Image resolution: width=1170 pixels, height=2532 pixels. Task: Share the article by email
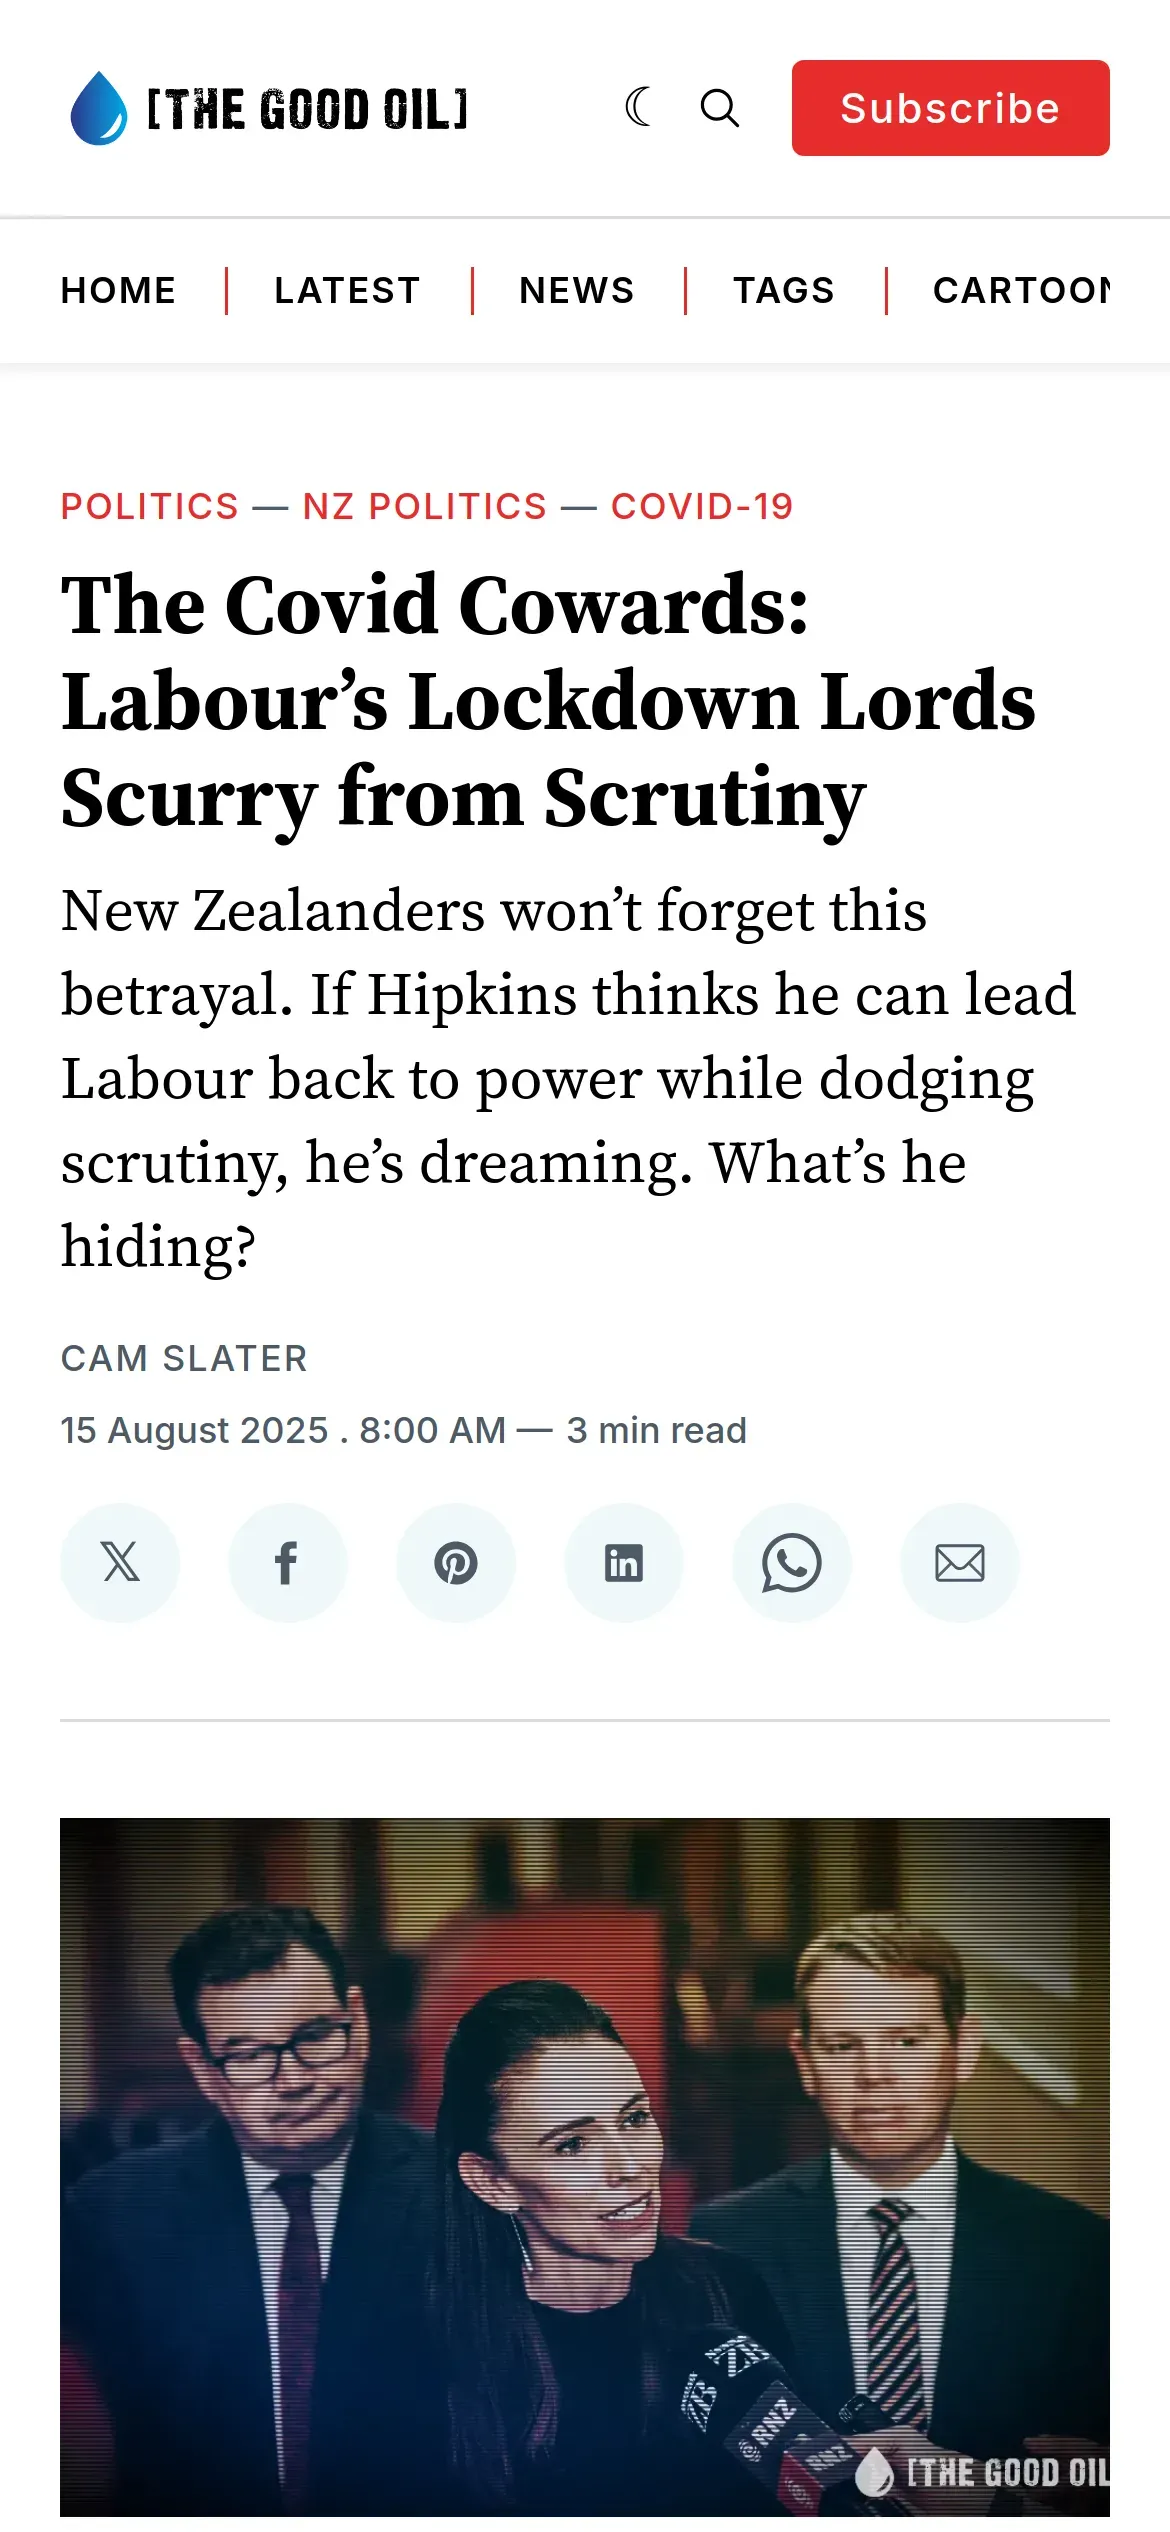click(960, 1562)
